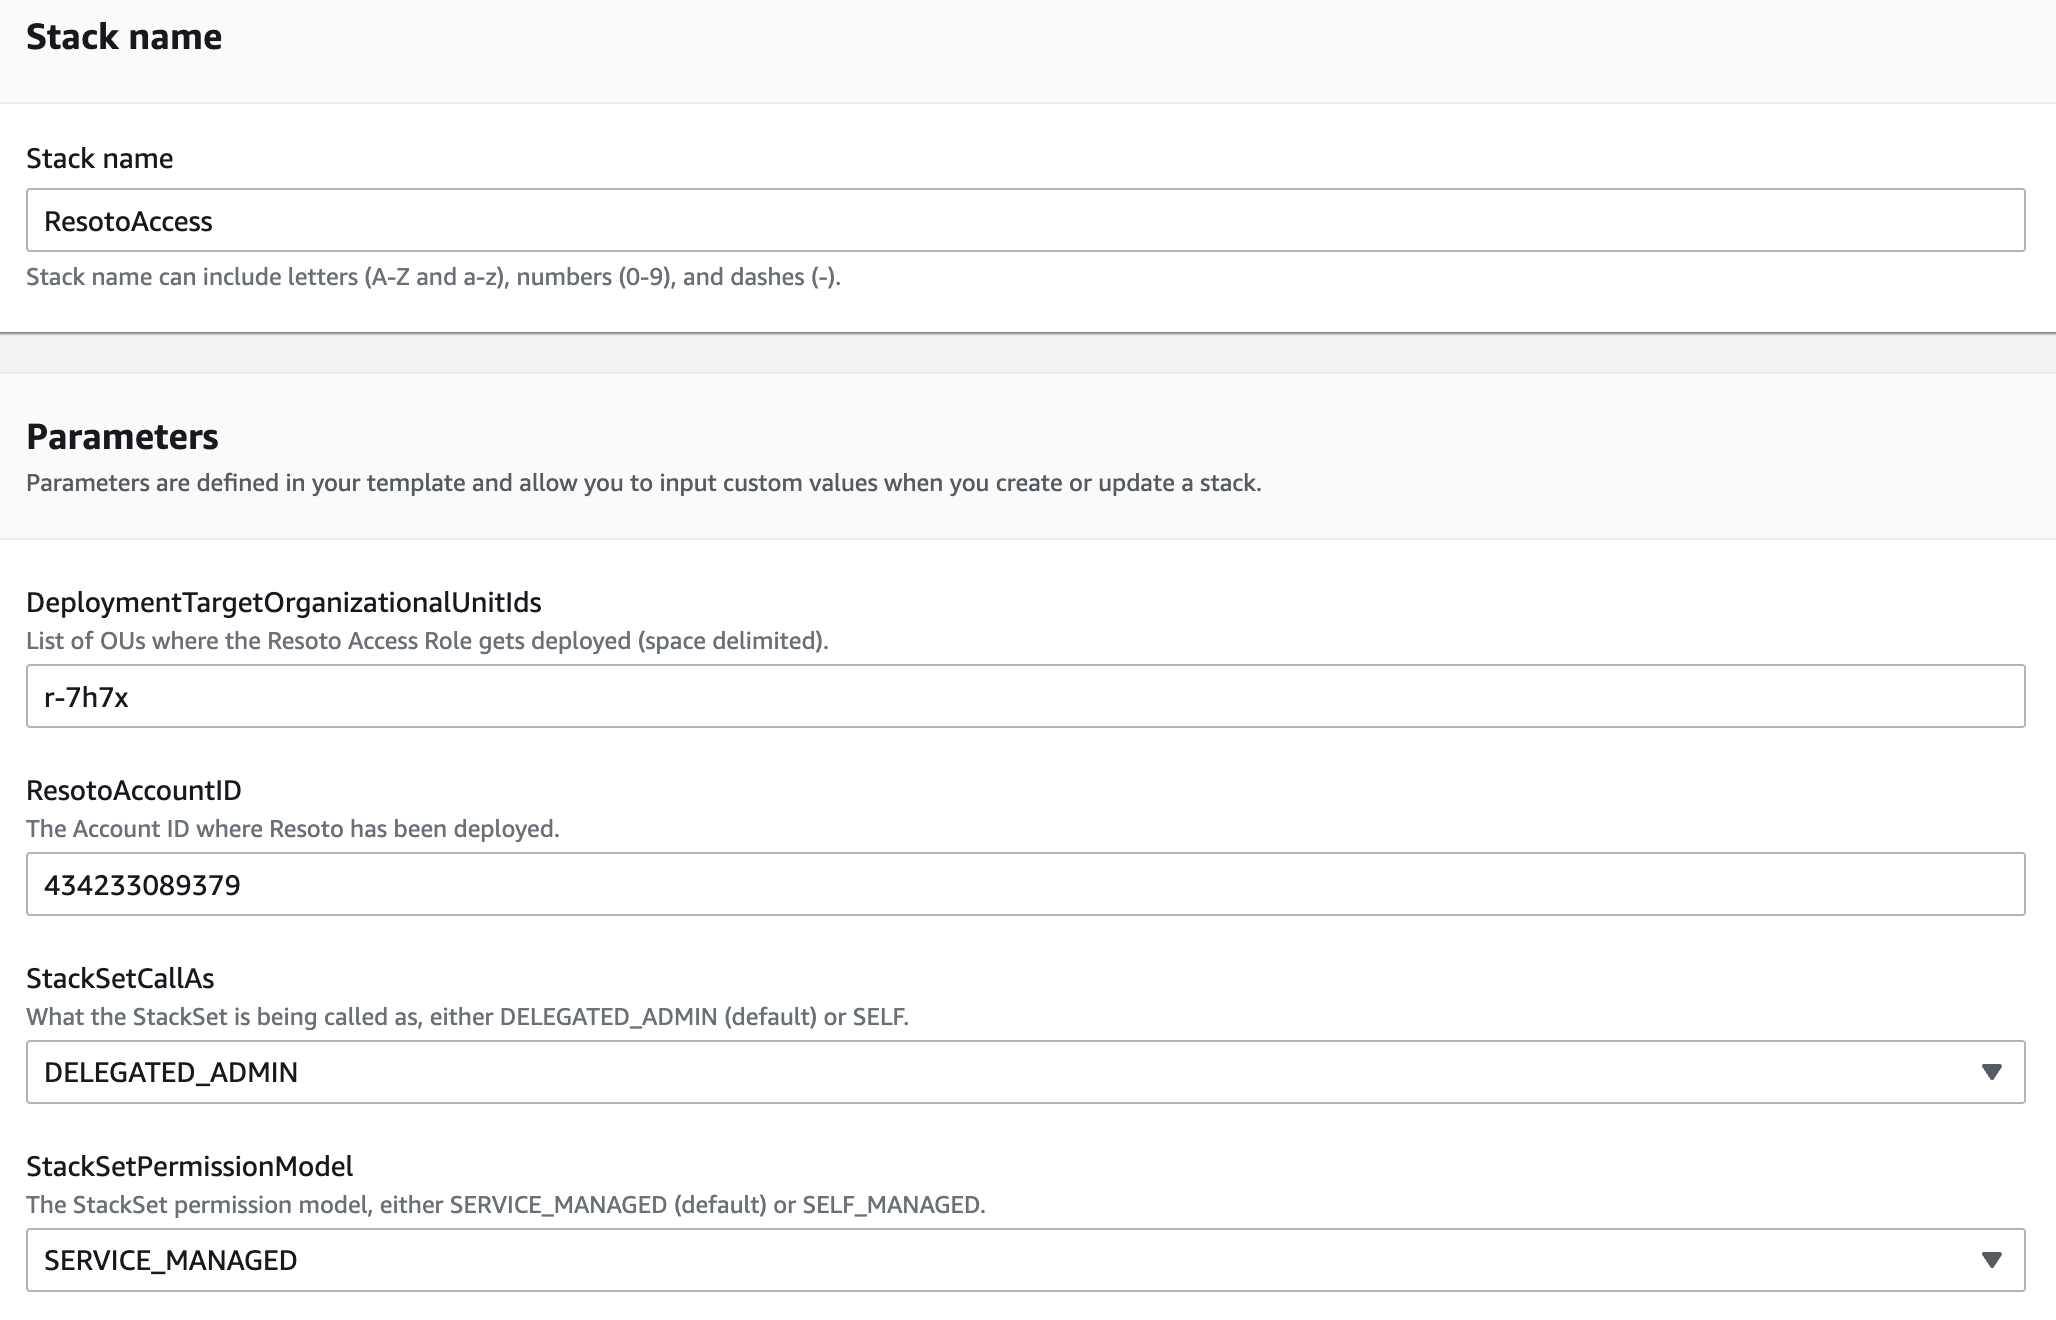Open the StackSetCallAs dropdown
This screenshot has width=2056, height=1320.
(1025, 1072)
